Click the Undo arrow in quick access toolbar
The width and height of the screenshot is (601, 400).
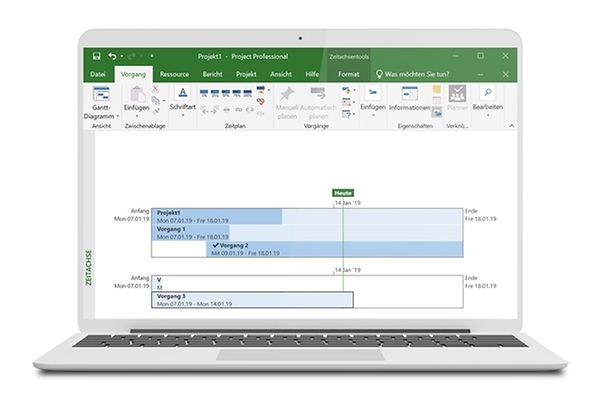pos(112,56)
